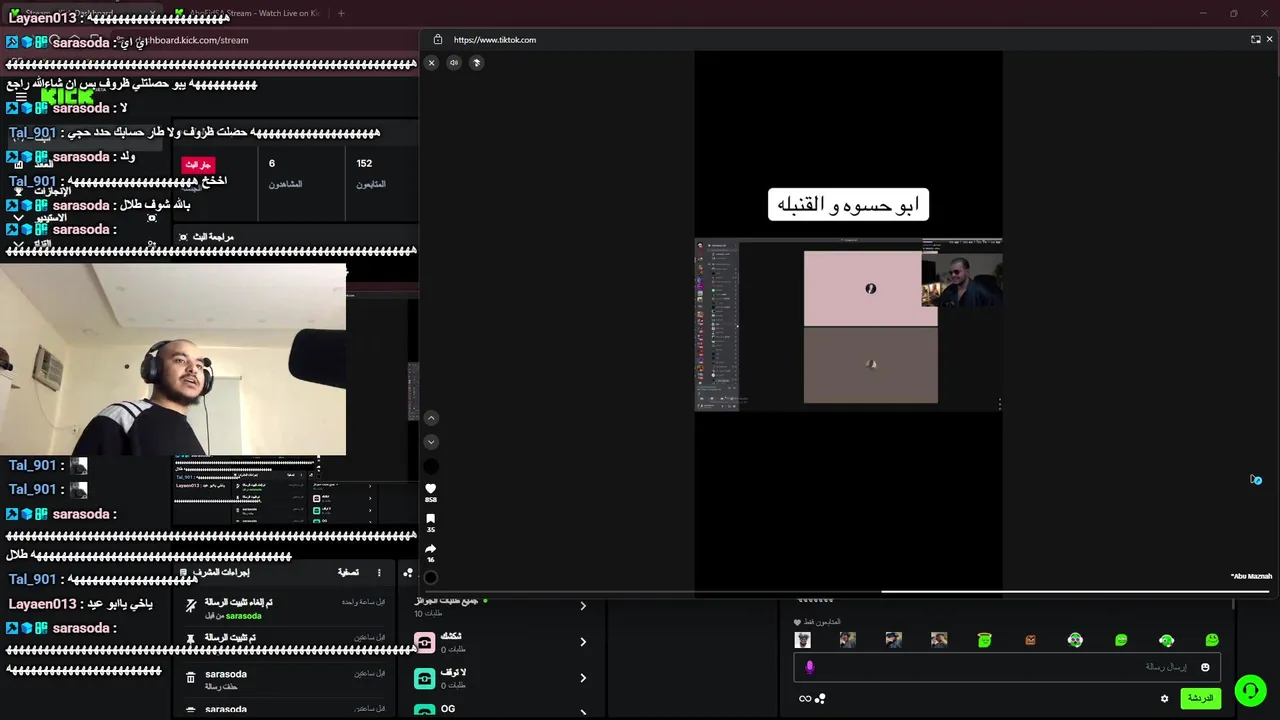The width and height of the screenshot is (1280, 720).
Task: Click the viewers count 6 stat
Action: 271,163
